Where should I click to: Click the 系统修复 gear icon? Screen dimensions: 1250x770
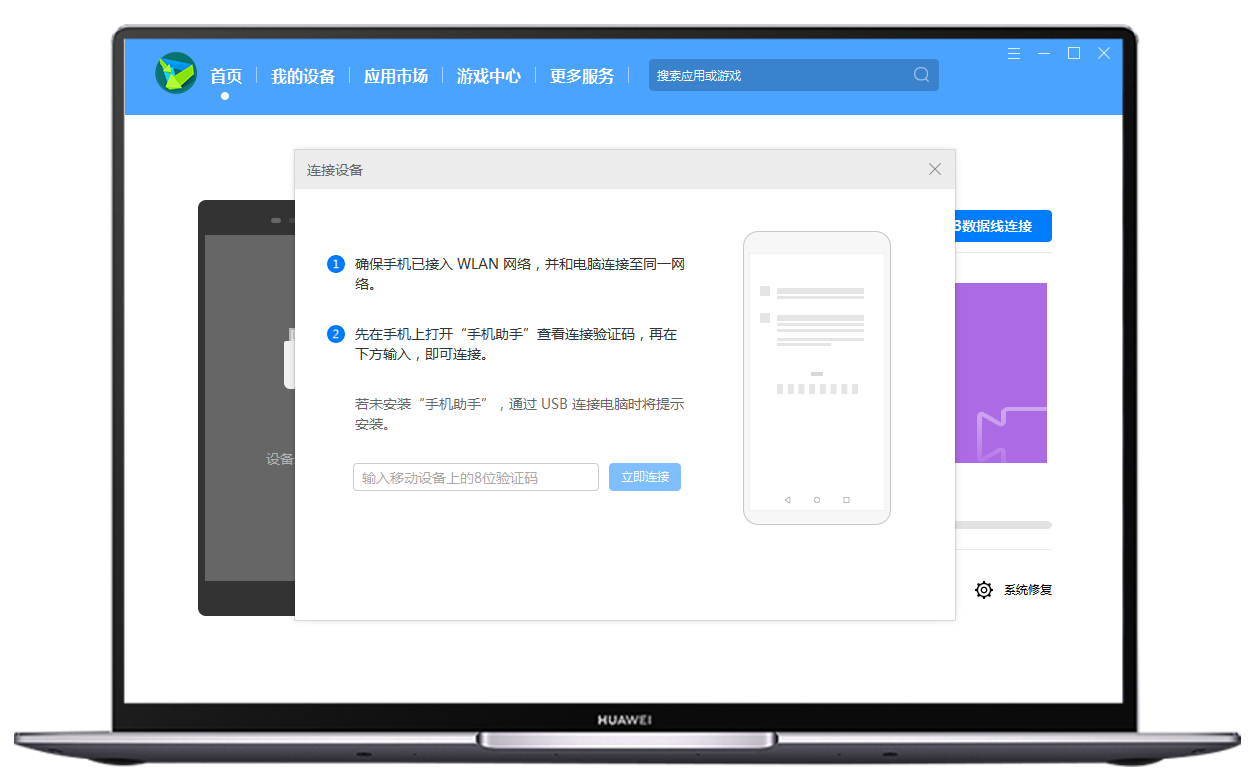coord(984,590)
